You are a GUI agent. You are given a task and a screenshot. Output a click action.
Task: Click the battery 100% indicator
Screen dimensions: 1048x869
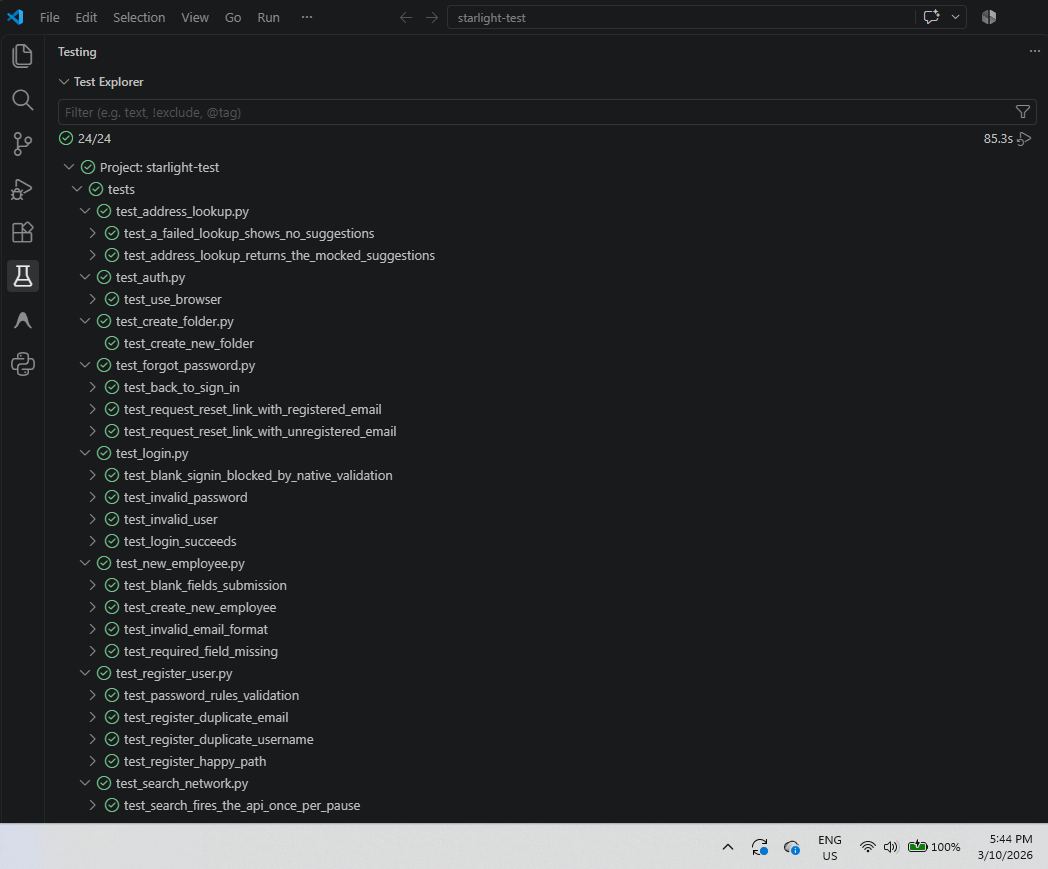point(934,847)
